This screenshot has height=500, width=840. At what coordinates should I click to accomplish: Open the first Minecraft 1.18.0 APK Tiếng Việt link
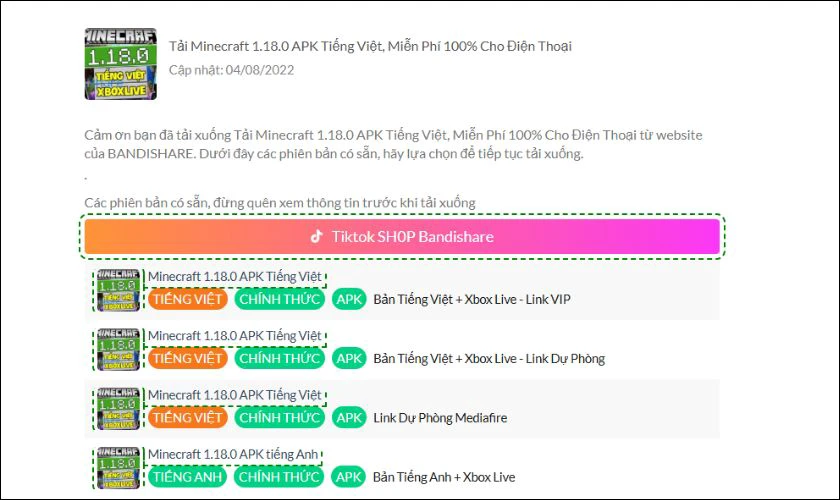tap(236, 277)
